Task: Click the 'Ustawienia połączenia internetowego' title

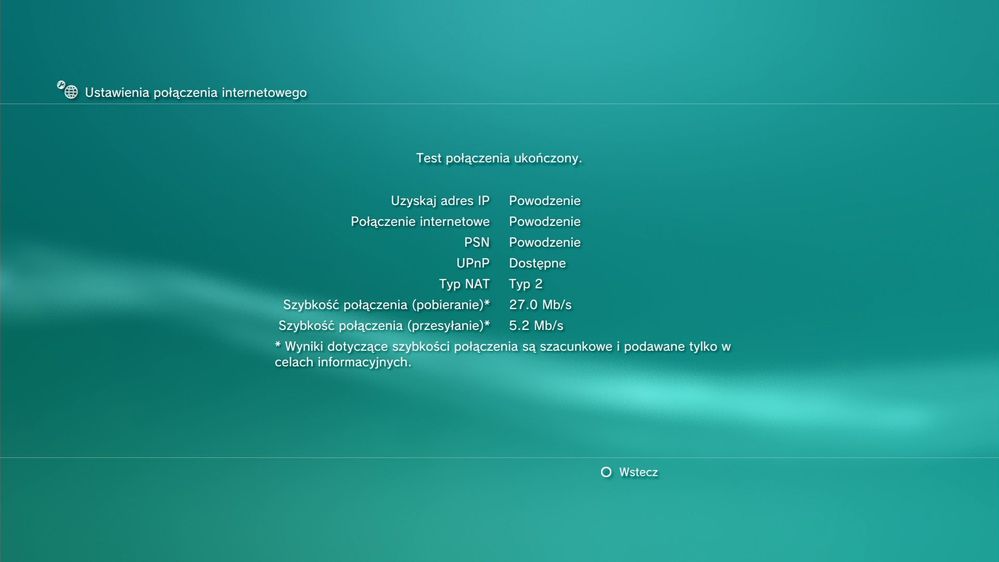Action: [196, 93]
